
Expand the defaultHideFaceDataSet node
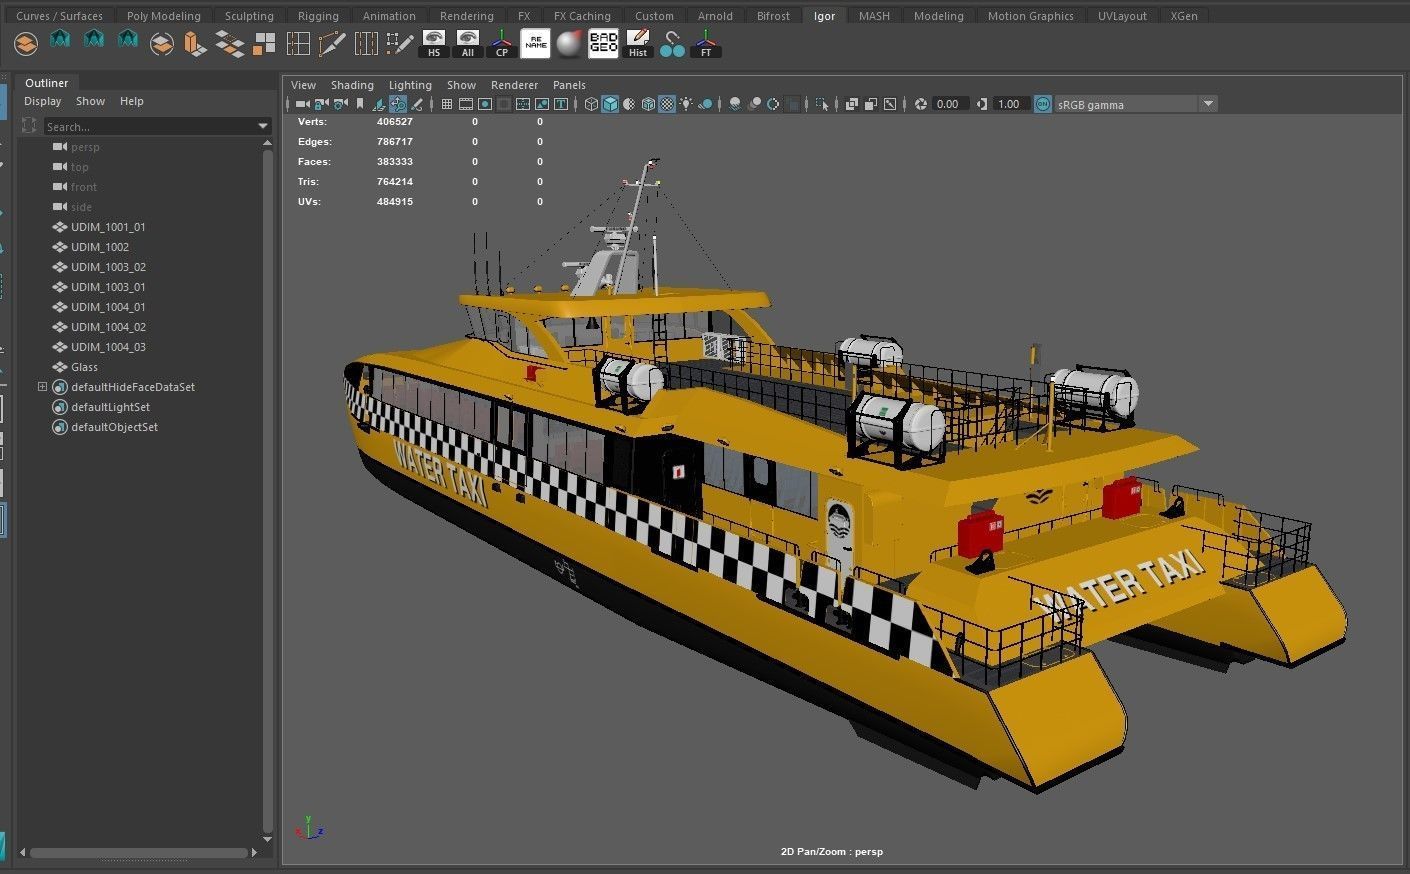pos(42,387)
